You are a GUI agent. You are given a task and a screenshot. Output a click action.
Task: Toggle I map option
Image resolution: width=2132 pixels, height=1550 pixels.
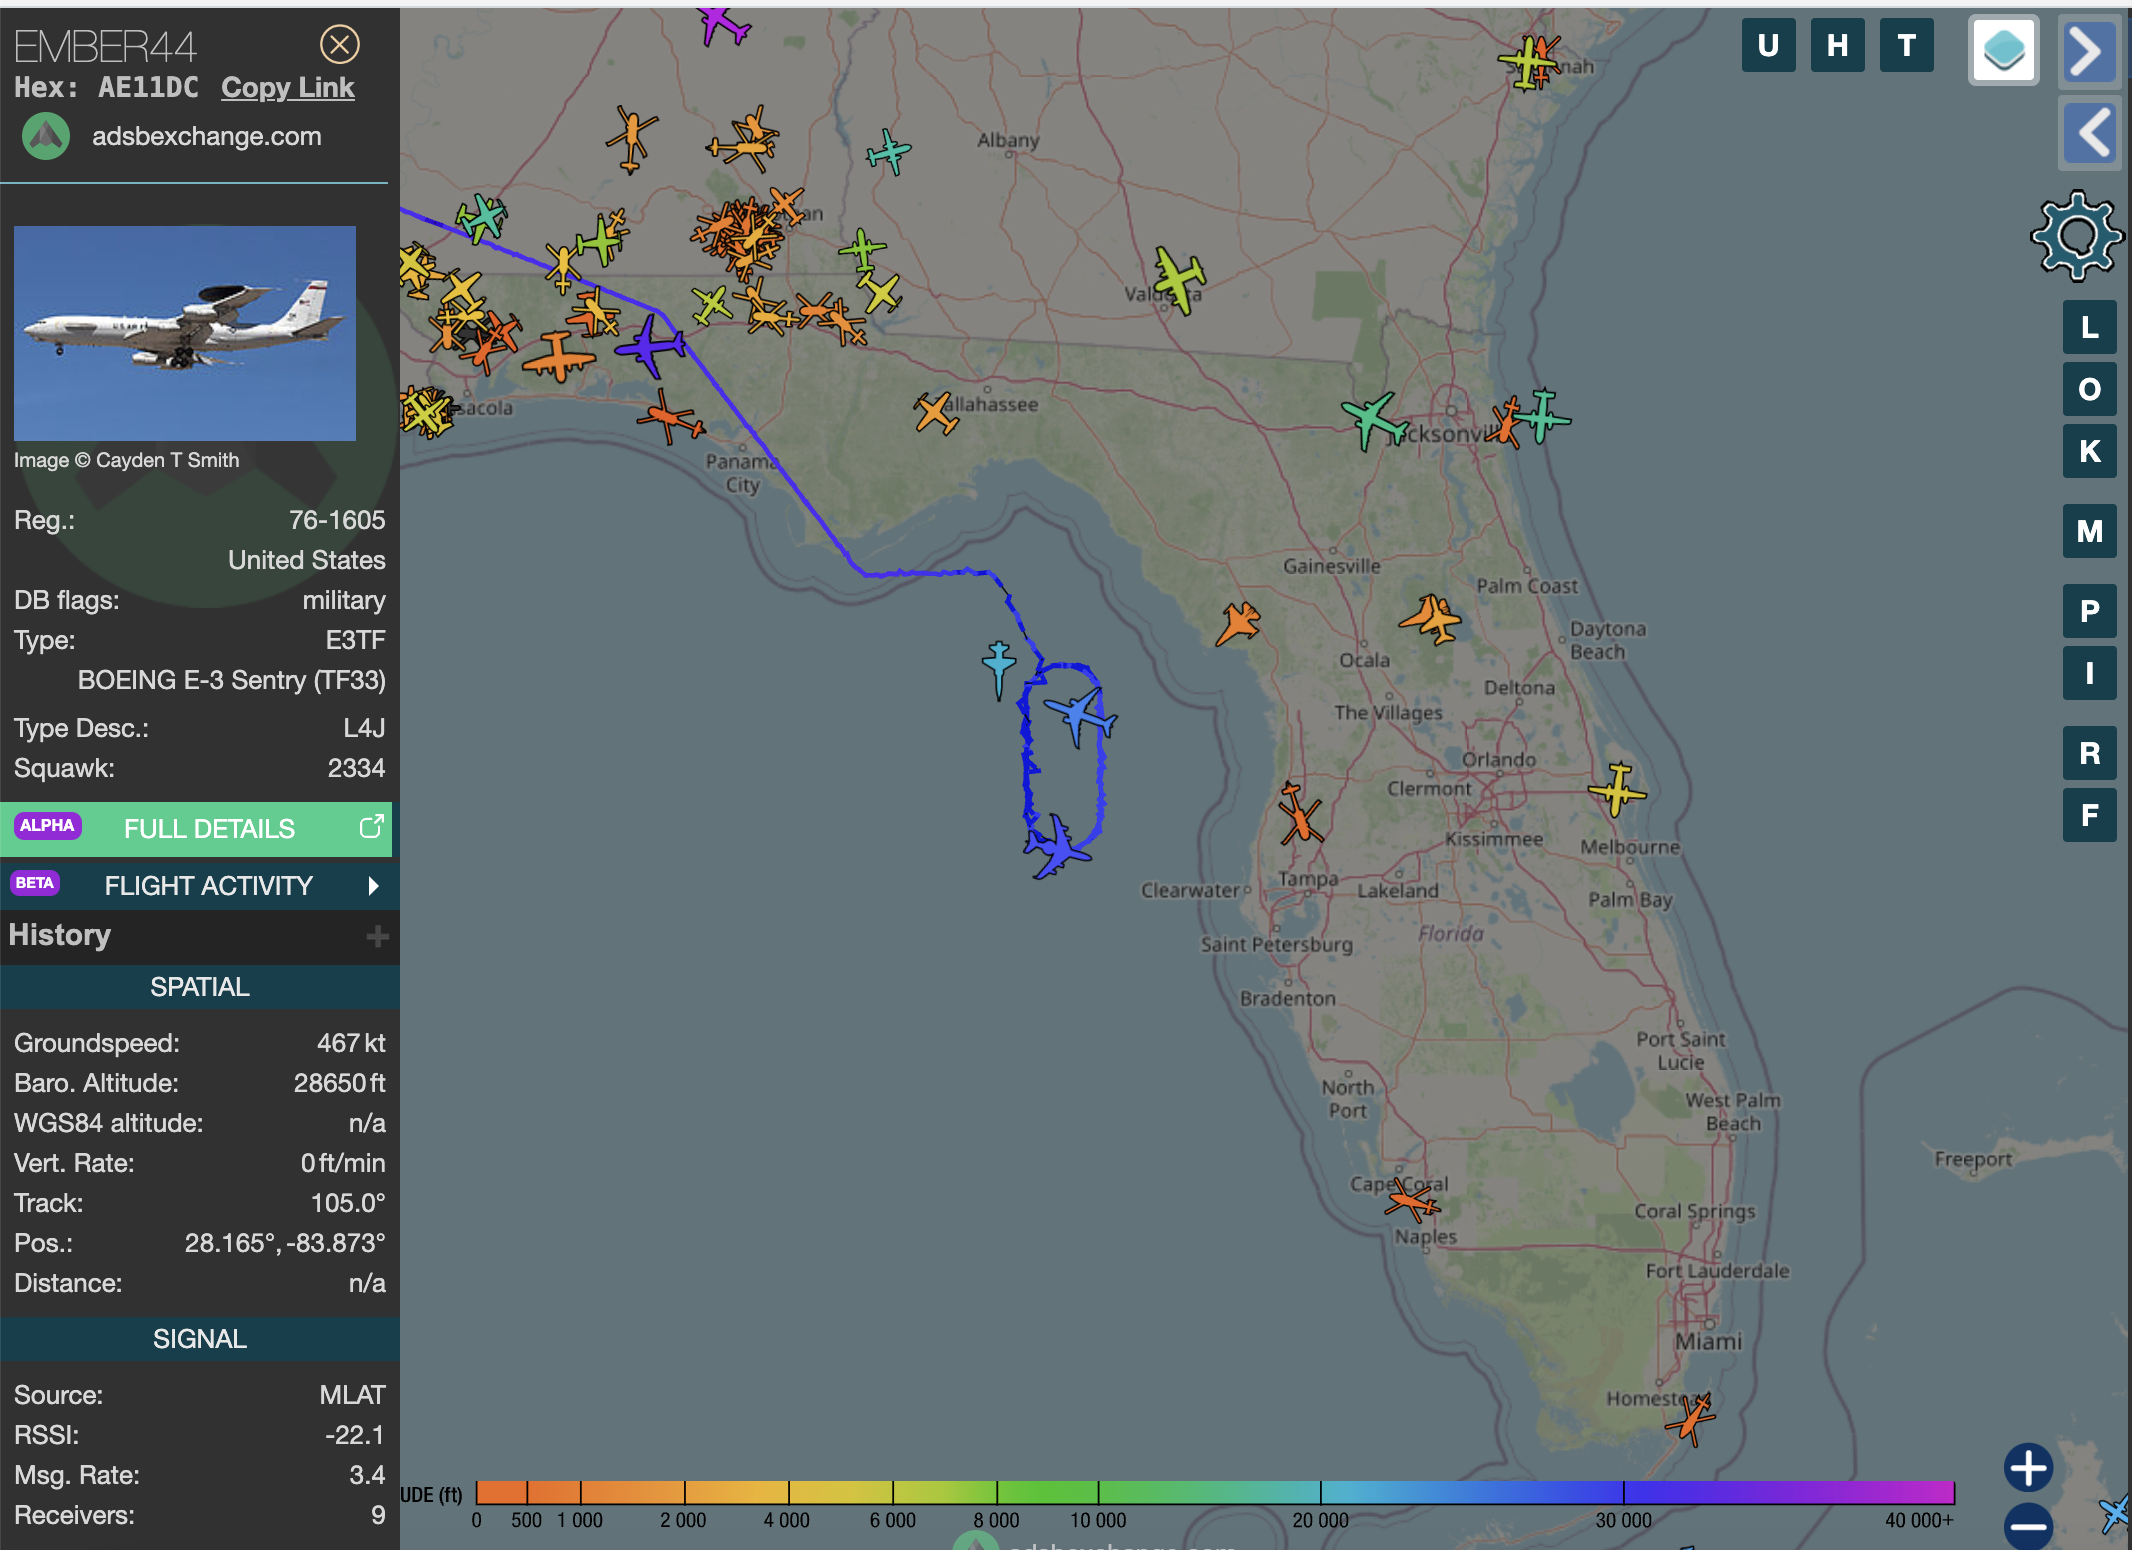2089,673
